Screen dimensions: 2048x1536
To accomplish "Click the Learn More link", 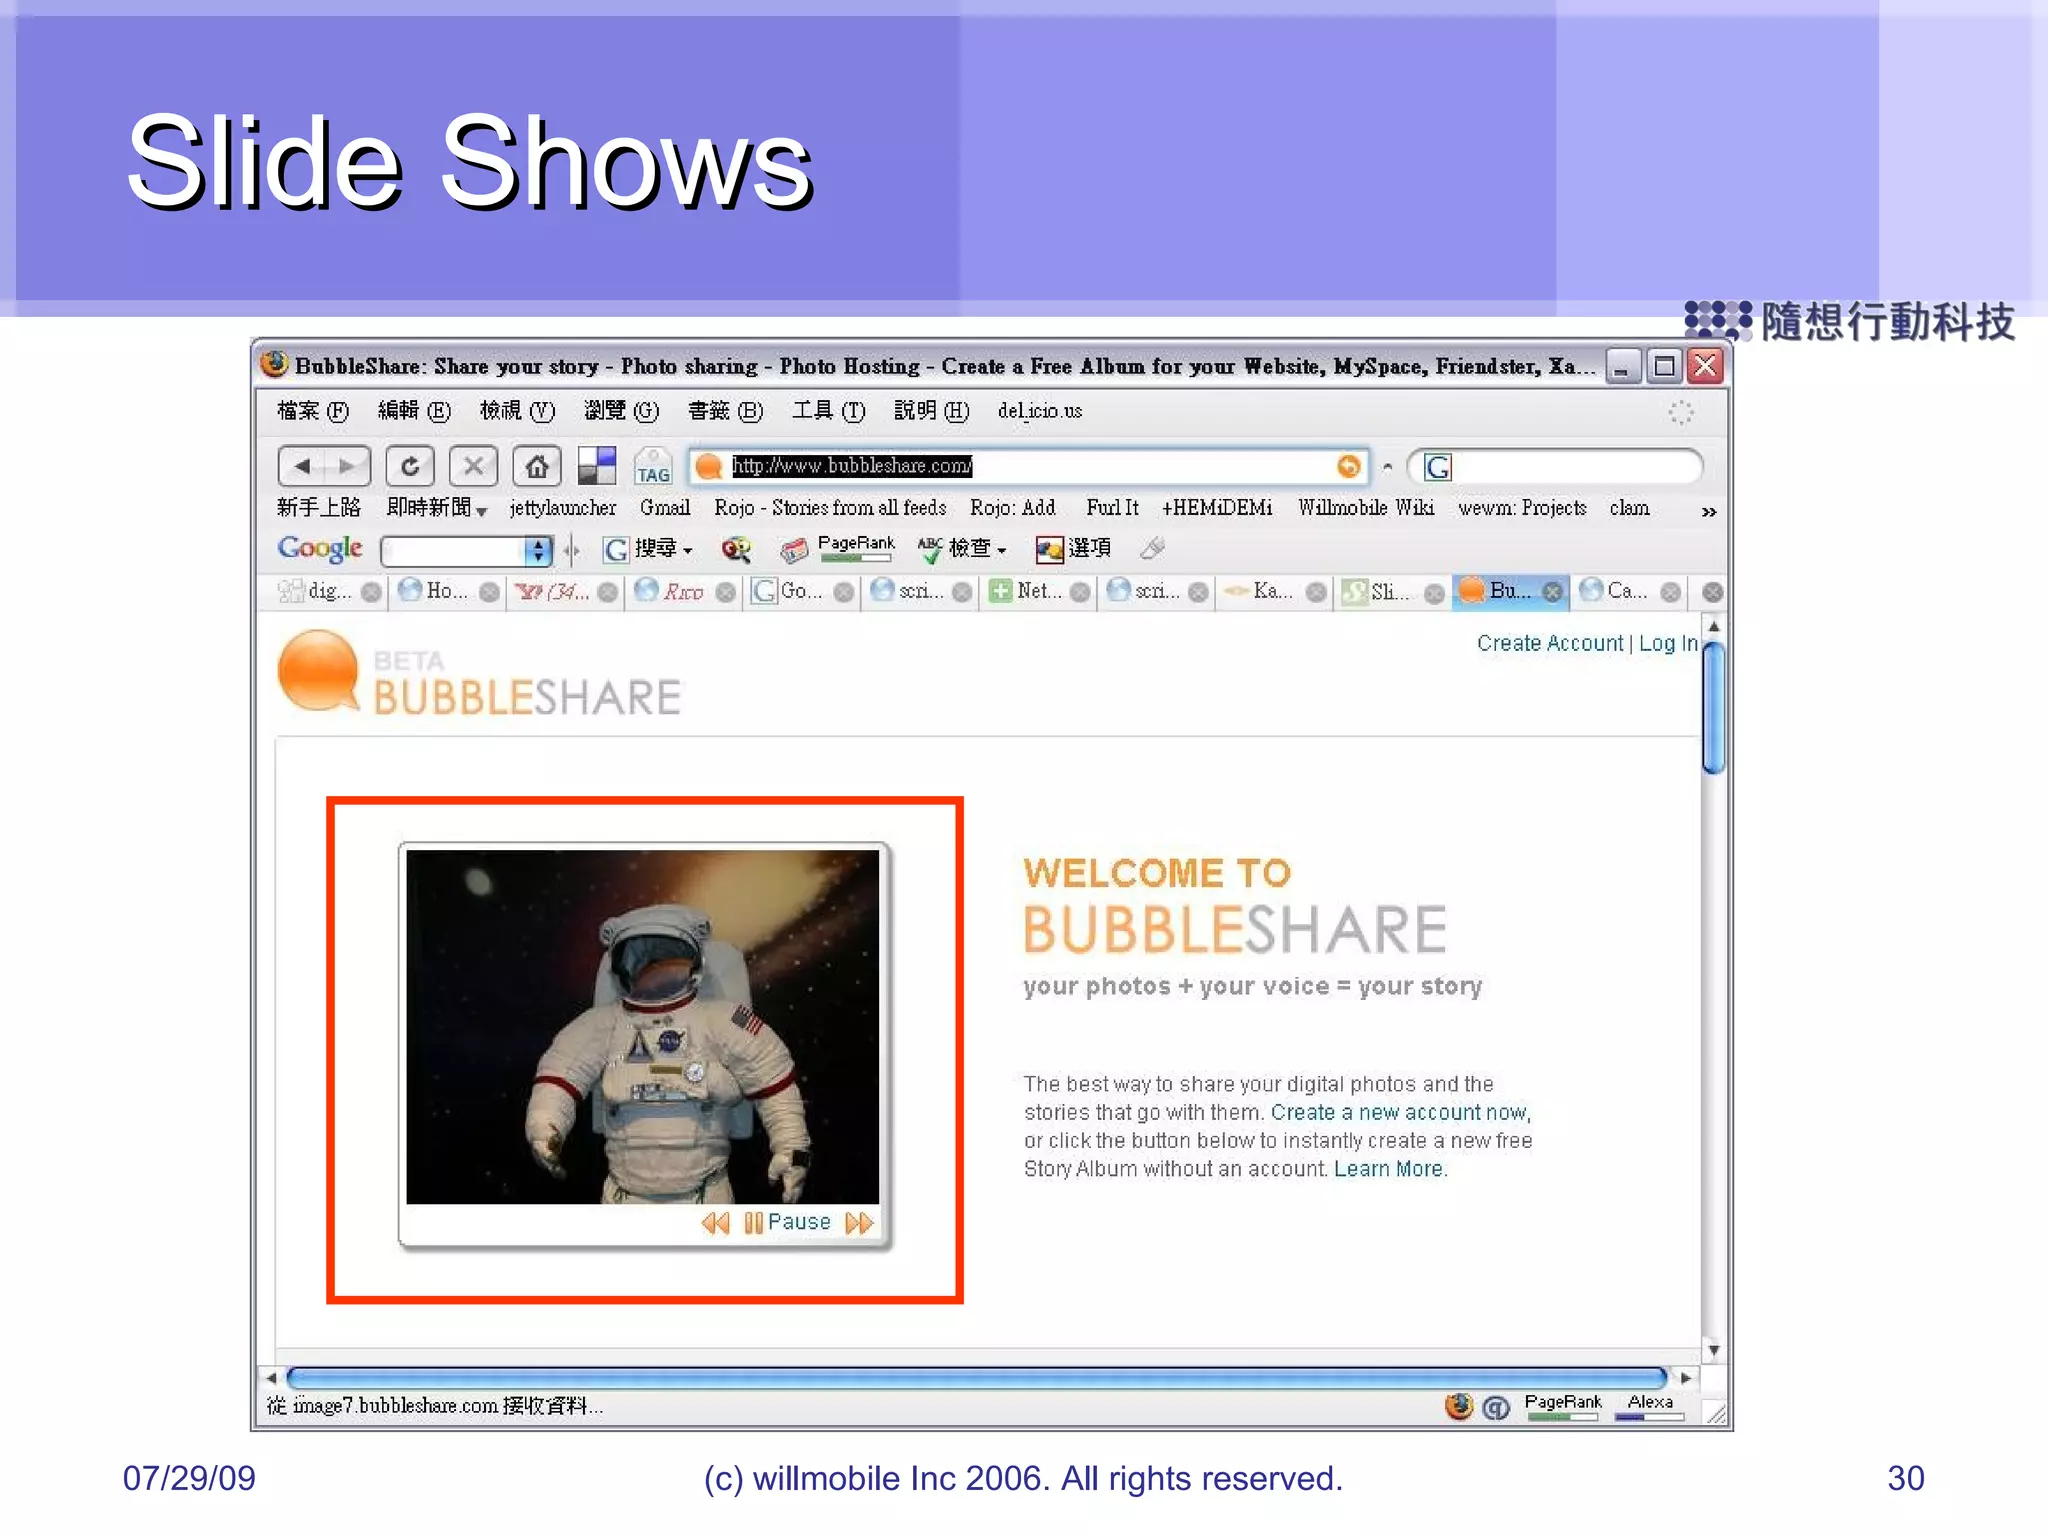I will (1388, 1169).
